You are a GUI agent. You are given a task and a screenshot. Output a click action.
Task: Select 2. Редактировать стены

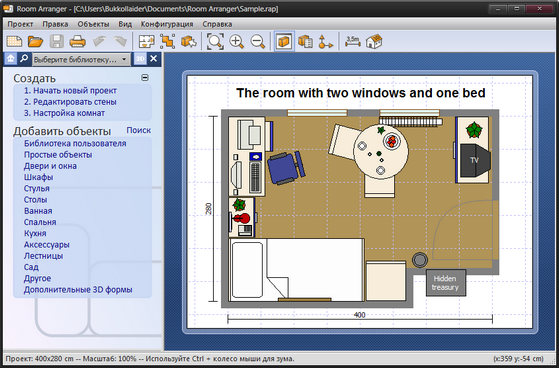click(70, 102)
